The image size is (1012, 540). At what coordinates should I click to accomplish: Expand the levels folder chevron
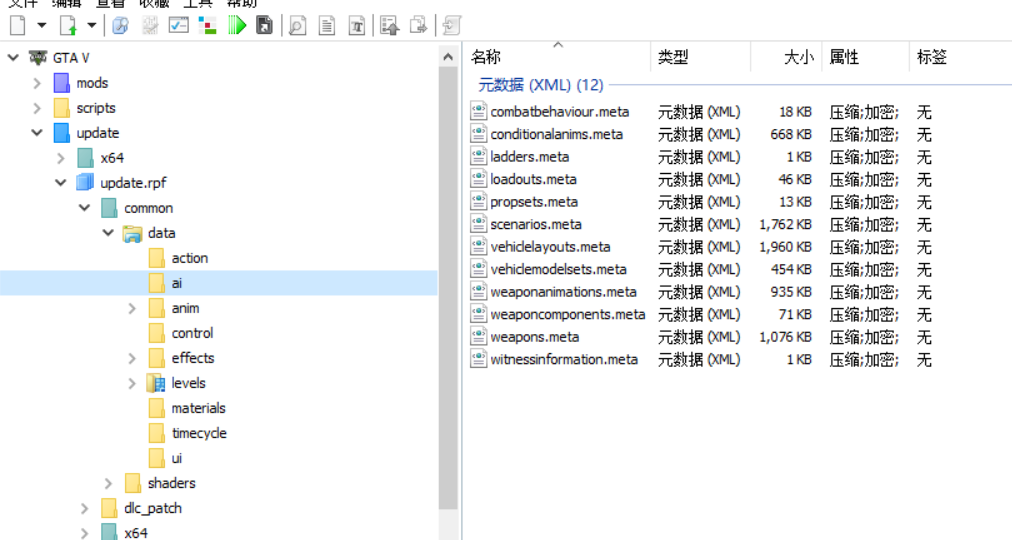[x=132, y=383]
